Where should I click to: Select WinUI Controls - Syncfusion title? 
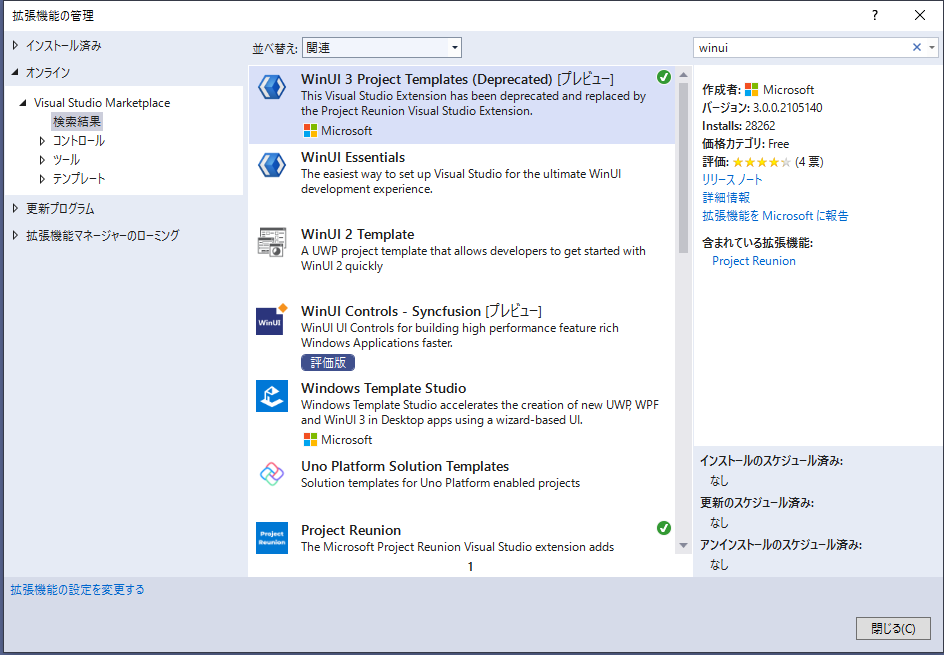tap(391, 311)
